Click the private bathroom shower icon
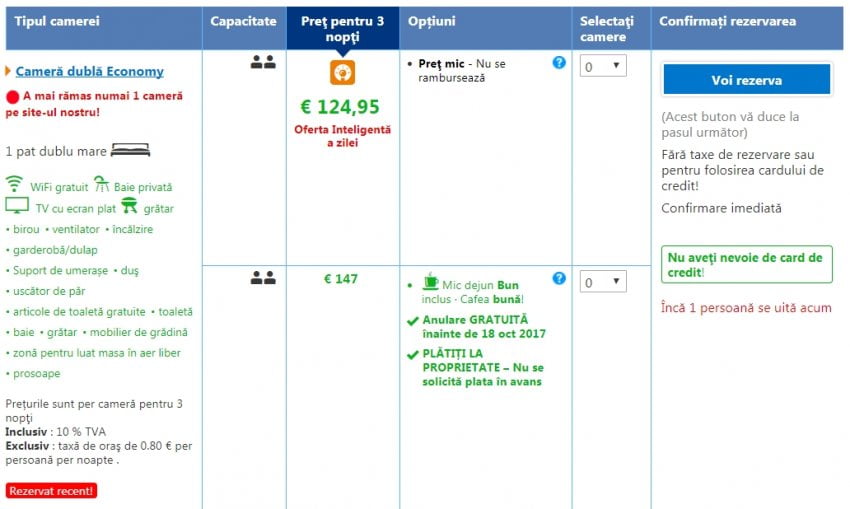 click(104, 185)
